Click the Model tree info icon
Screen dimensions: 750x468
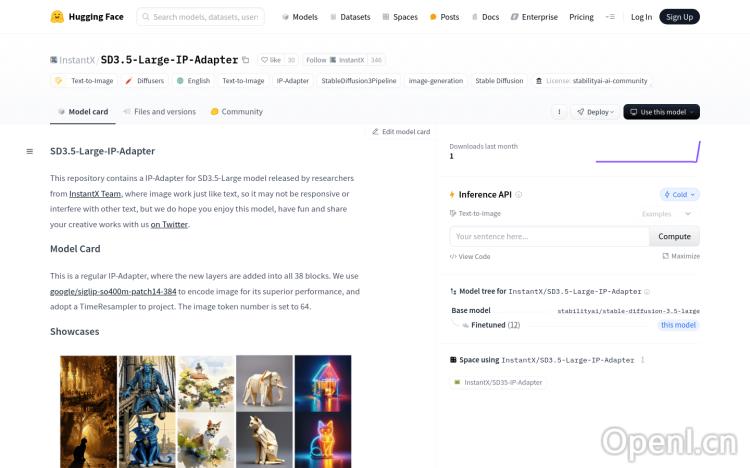click(x=647, y=292)
